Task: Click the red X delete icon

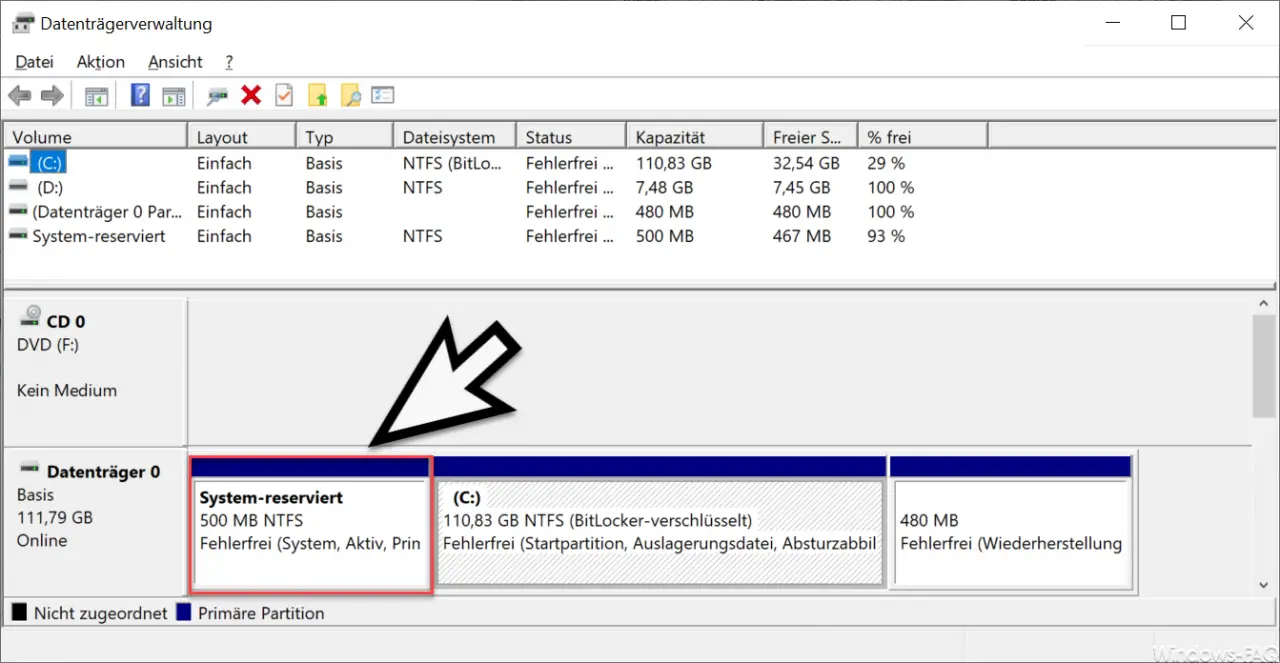Action: (251, 96)
